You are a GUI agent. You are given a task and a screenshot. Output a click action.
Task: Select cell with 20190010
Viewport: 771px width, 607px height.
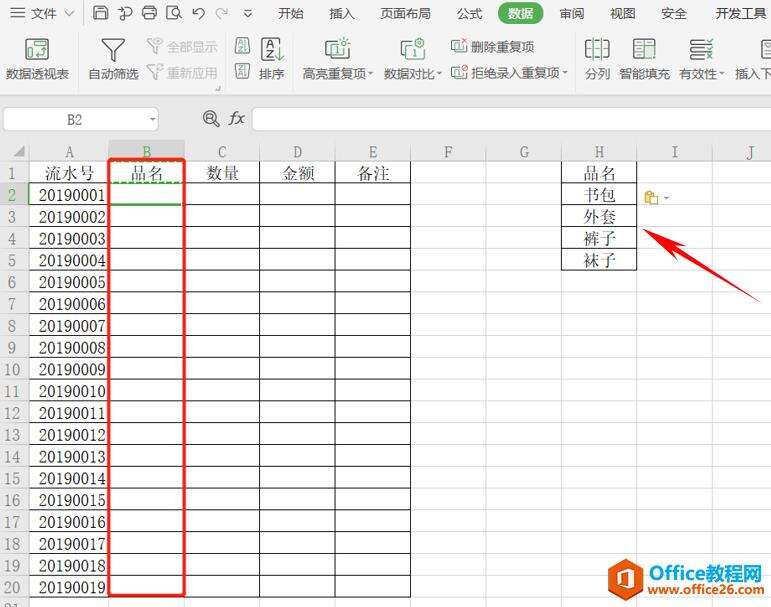pos(69,391)
